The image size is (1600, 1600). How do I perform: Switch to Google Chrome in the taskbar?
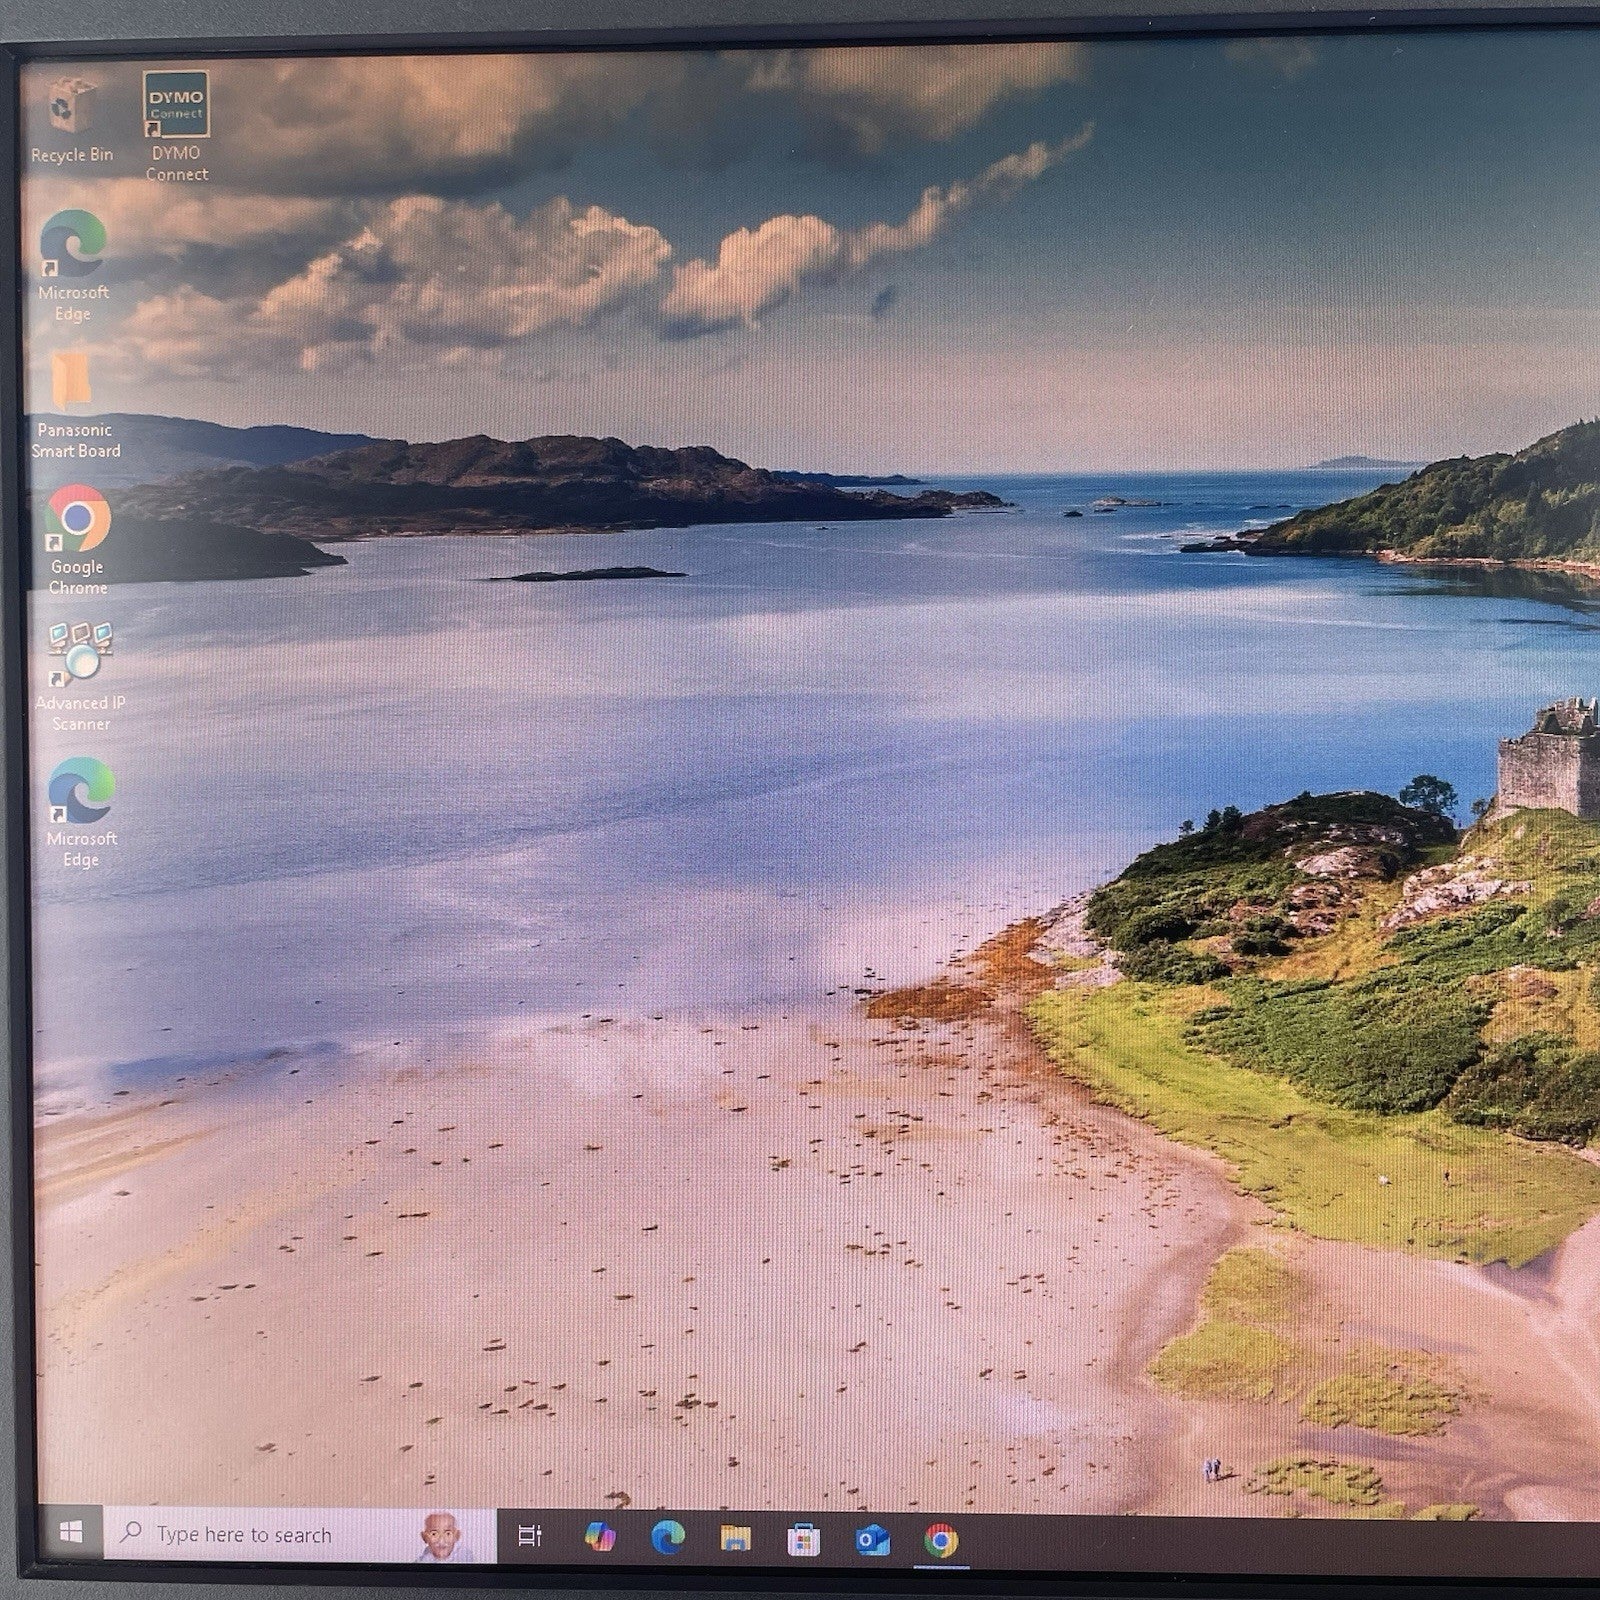click(x=940, y=1541)
